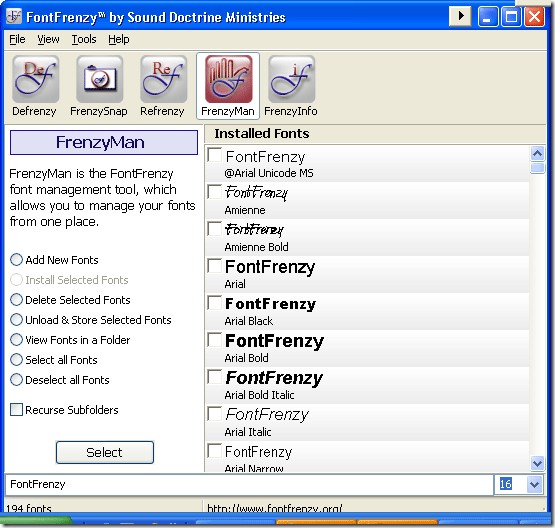This screenshot has width=555, height=528.
Task: Open the File menu
Action: pos(17,39)
